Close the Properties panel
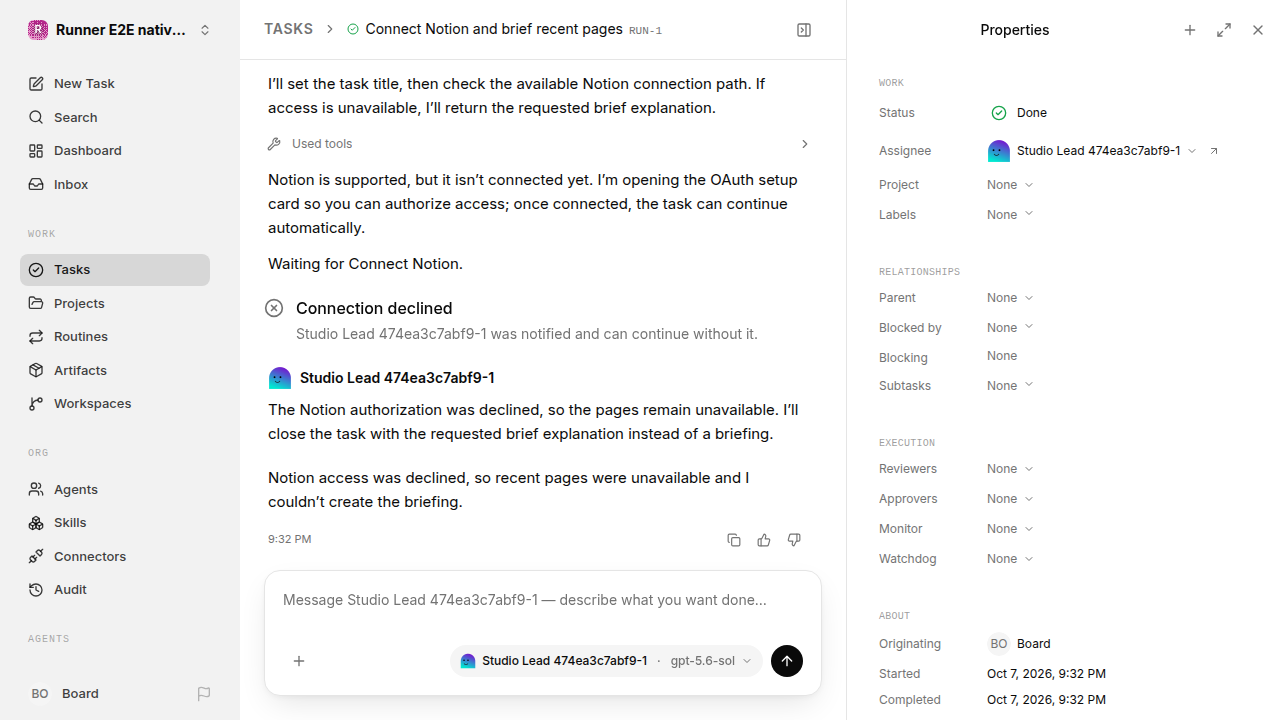Screen dimensions: 1280x720 1258,30
